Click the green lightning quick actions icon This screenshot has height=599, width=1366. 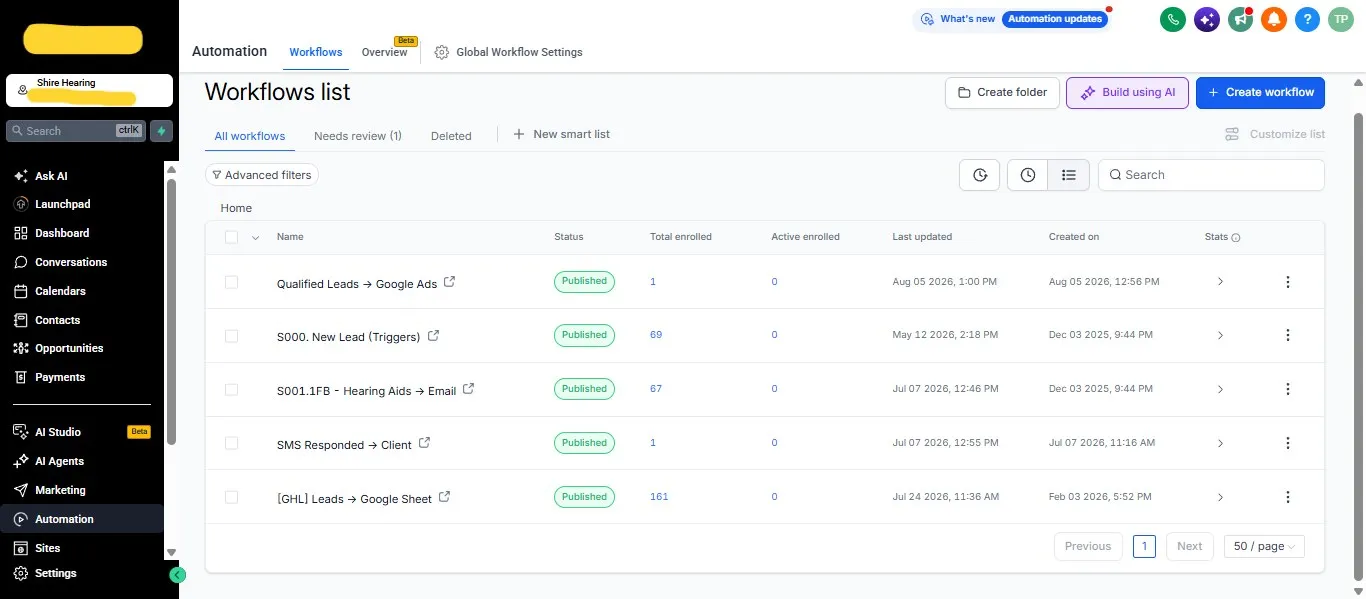tap(162, 131)
